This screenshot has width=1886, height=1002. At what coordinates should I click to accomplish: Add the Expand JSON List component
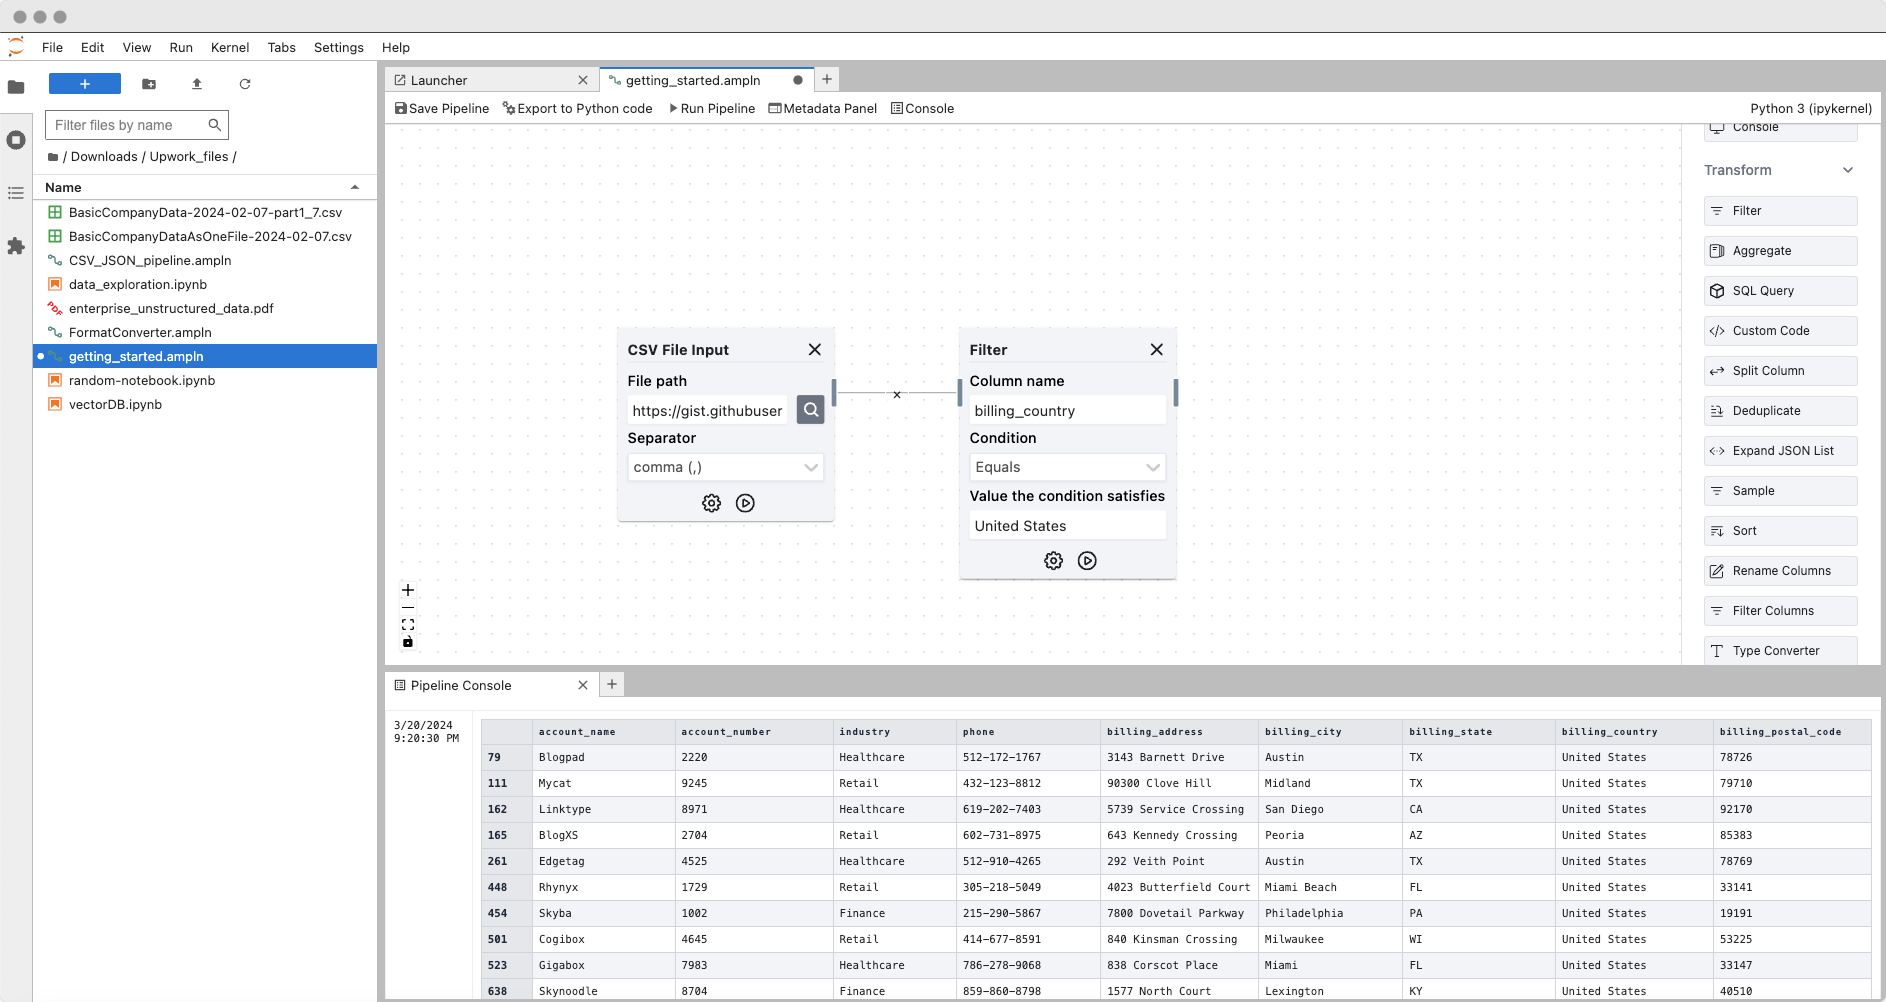pyautogui.click(x=1780, y=451)
